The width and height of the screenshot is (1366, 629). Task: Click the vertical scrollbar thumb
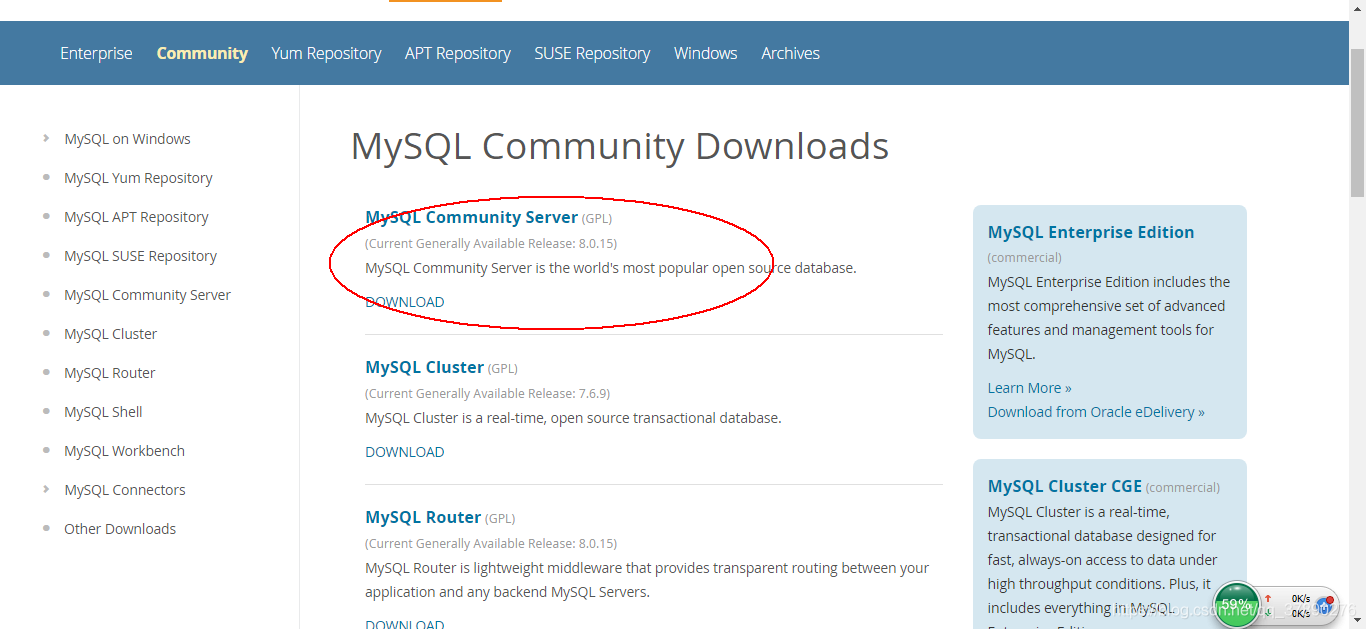click(x=1357, y=121)
